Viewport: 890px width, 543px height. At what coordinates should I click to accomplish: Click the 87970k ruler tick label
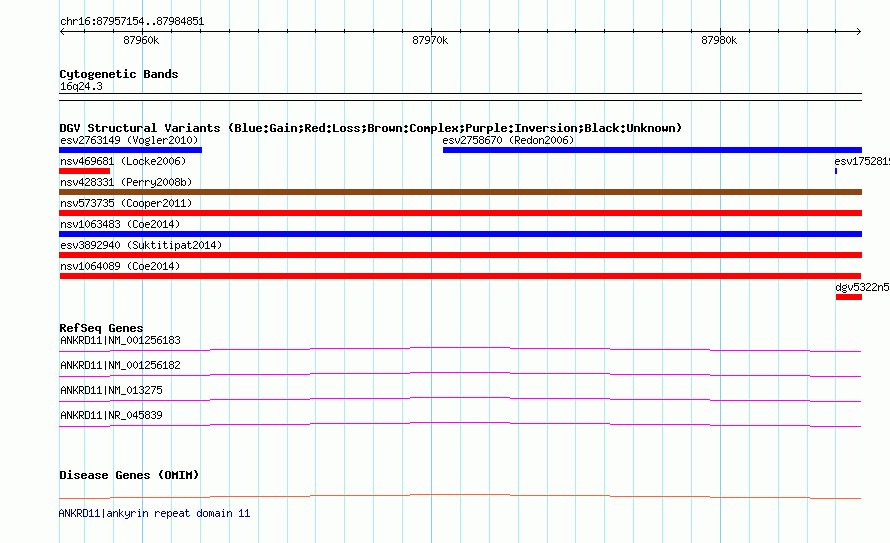point(430,40)
